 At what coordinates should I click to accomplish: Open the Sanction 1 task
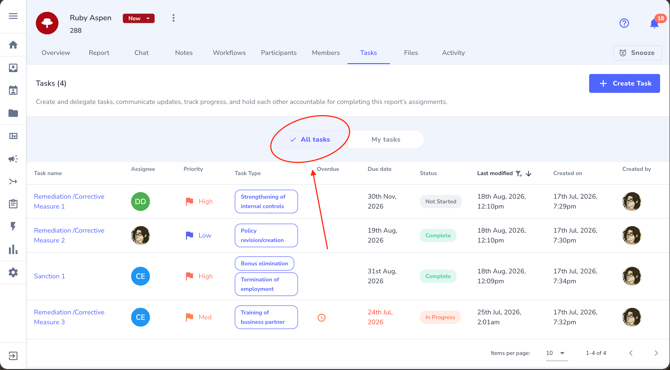point(50,276)
